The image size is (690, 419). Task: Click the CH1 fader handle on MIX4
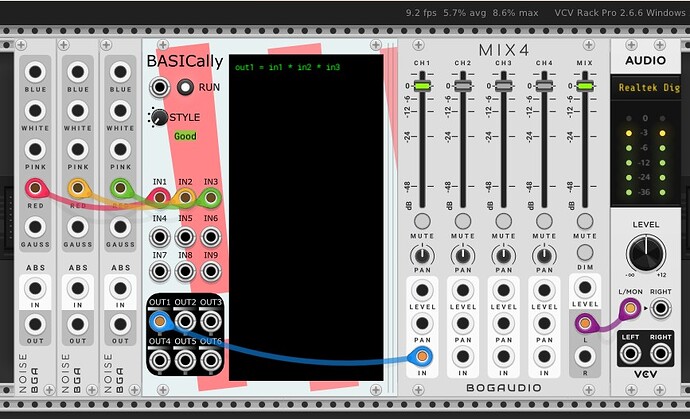422,87
